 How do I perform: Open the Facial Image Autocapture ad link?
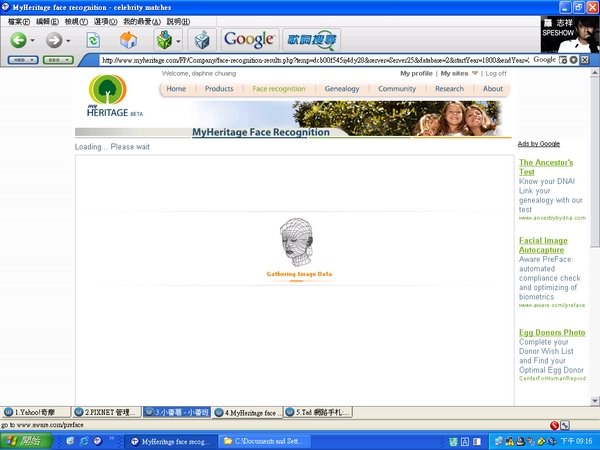(x=543, y=245)
